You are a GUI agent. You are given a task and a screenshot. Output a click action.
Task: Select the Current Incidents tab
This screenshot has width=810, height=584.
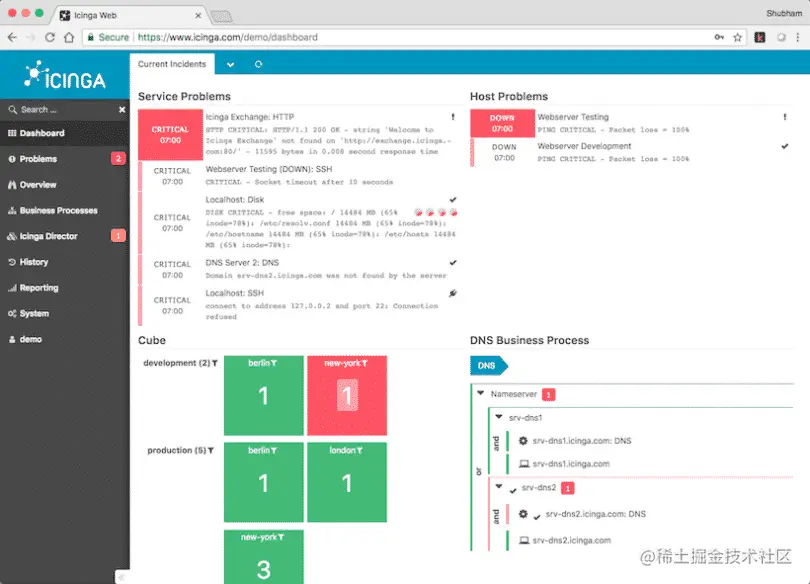point(172,64)
